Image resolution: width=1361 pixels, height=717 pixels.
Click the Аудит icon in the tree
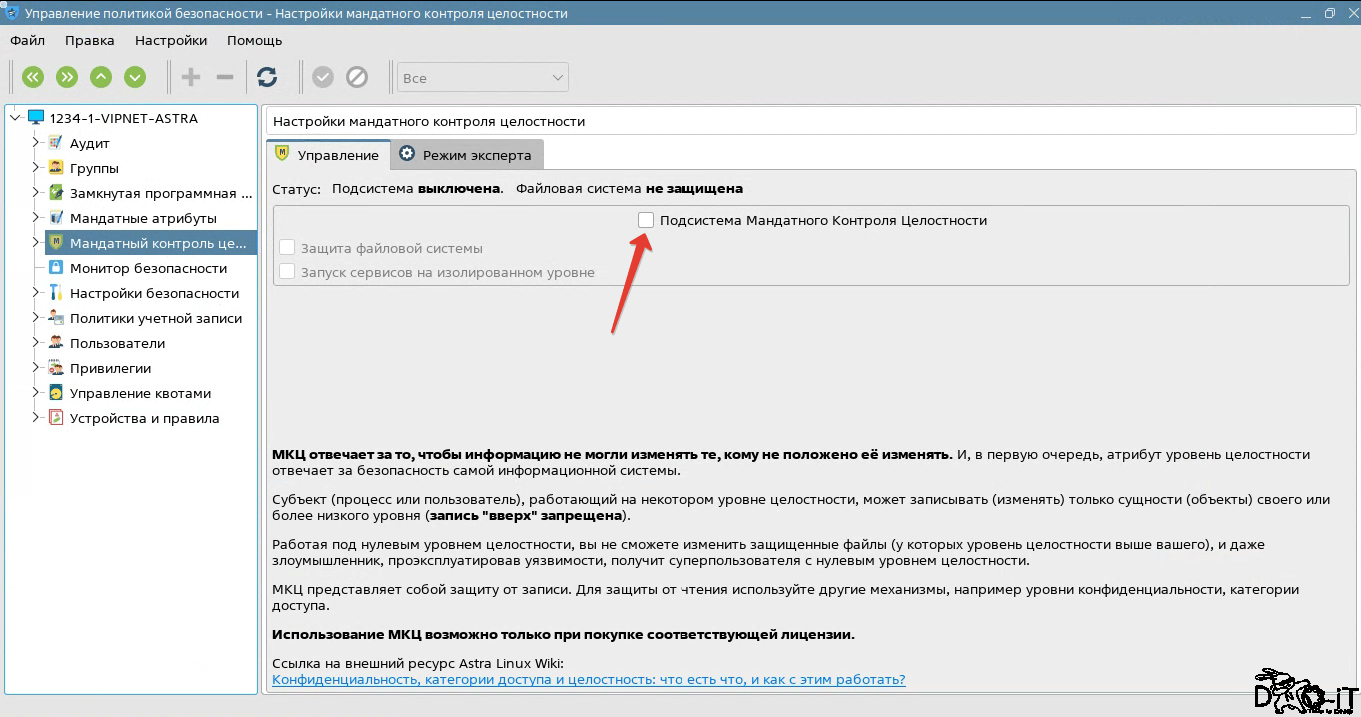coord(56,143)
